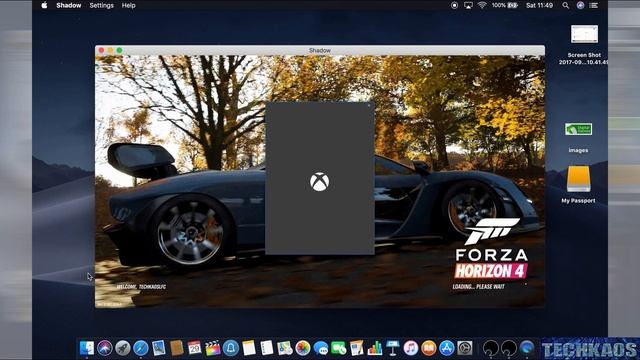Open the Mail stamp icon in dock
640x360 pixels.
pyautogui.click(x=158, y=348)
